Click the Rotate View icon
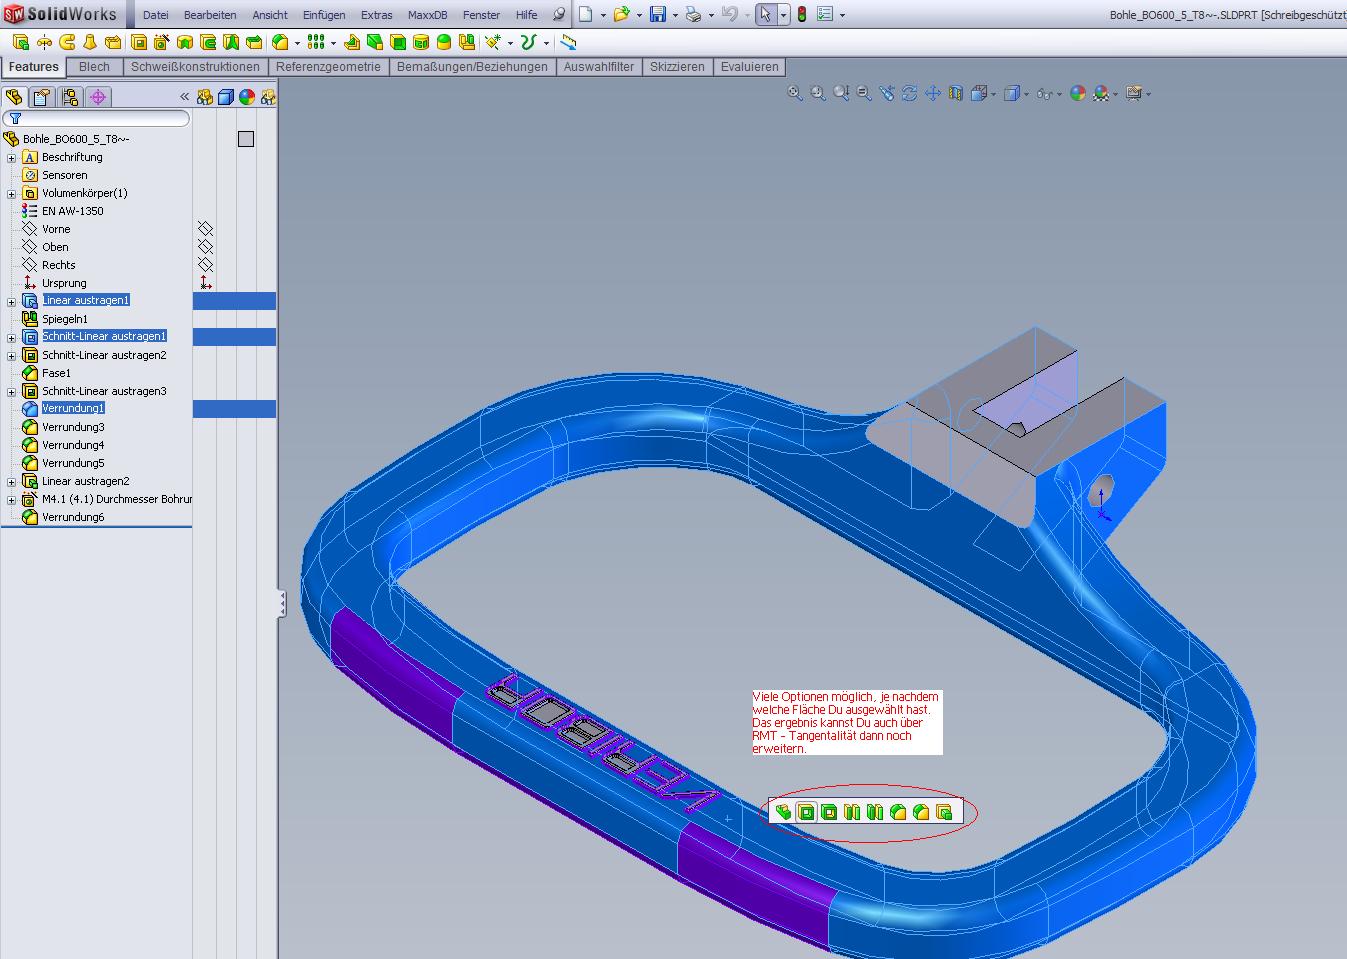 [909, 93]
